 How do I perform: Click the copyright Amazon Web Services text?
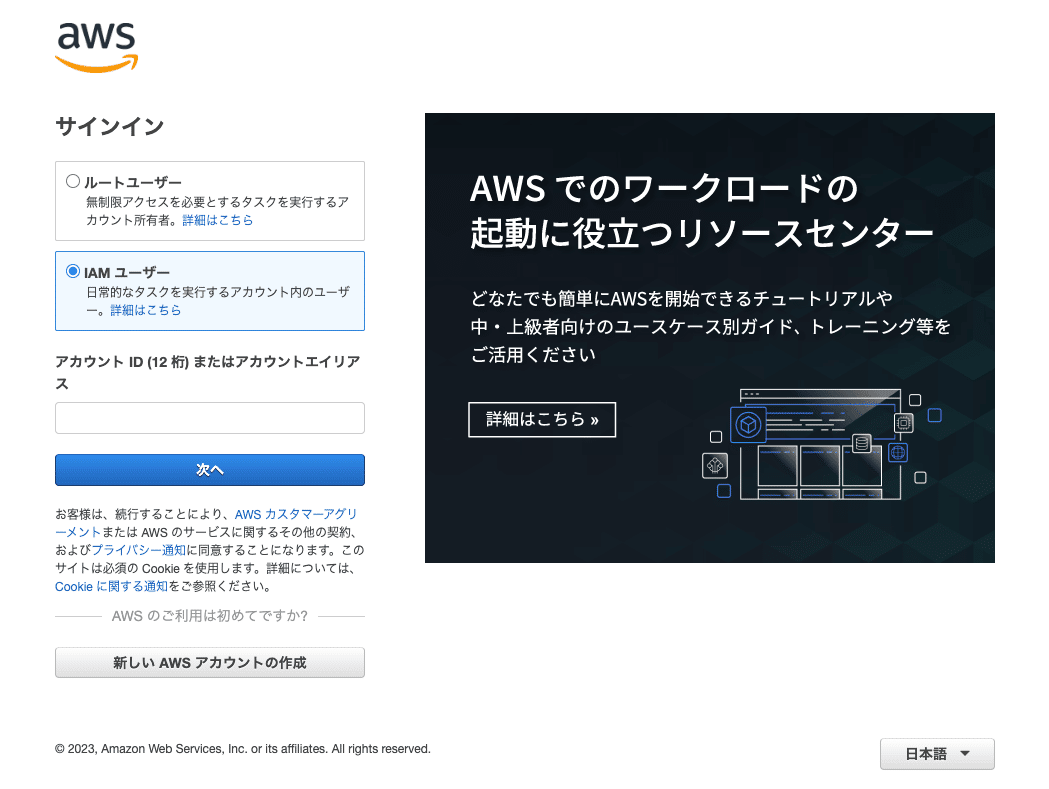(243, 748)
